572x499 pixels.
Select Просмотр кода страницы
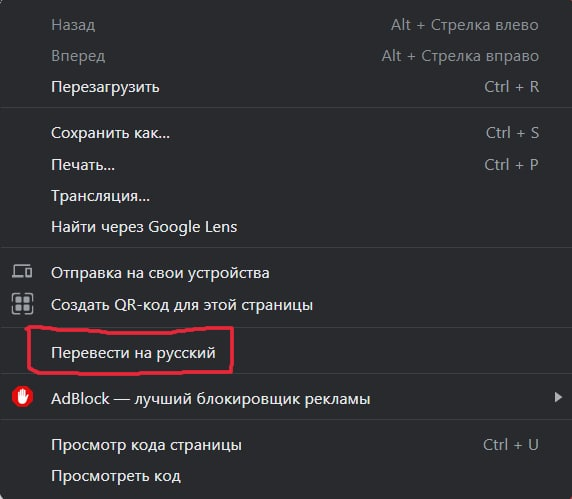pyautogui.click(x=286, y=445)
